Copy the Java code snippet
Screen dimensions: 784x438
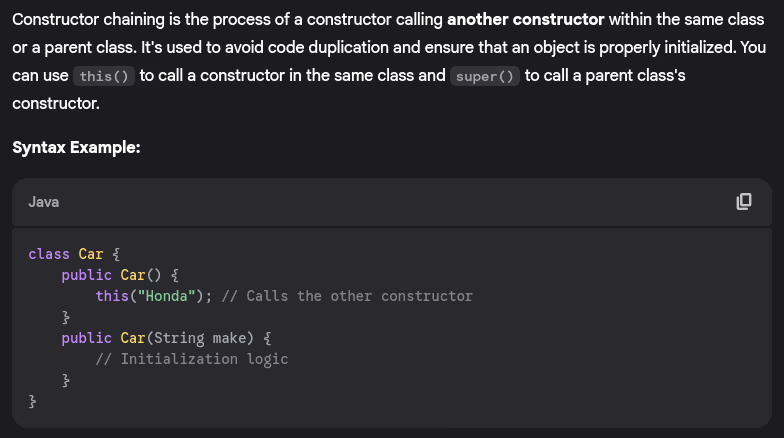[743, 202]
